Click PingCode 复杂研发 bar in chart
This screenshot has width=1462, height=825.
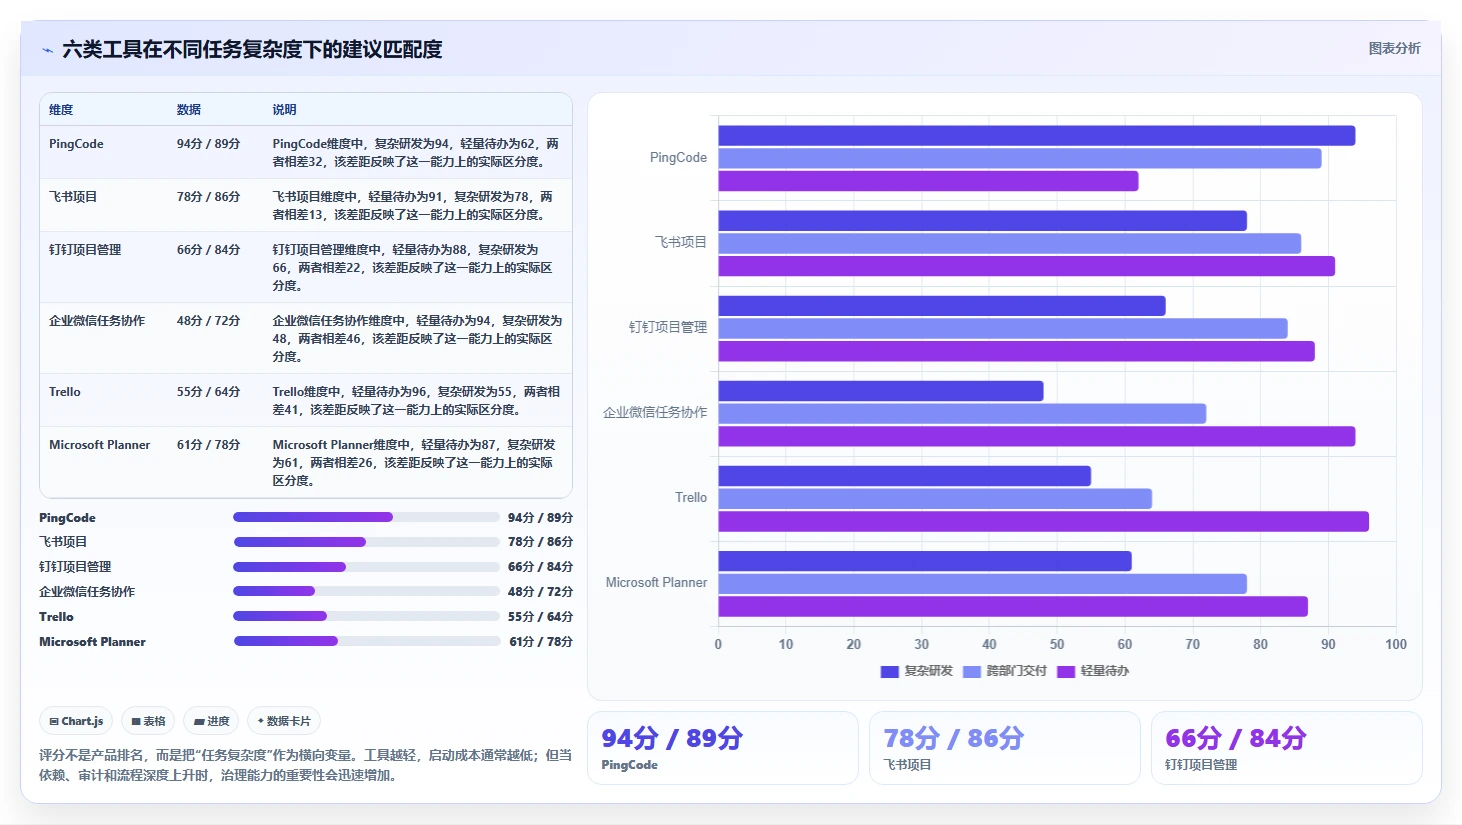tap(1037, 136)
